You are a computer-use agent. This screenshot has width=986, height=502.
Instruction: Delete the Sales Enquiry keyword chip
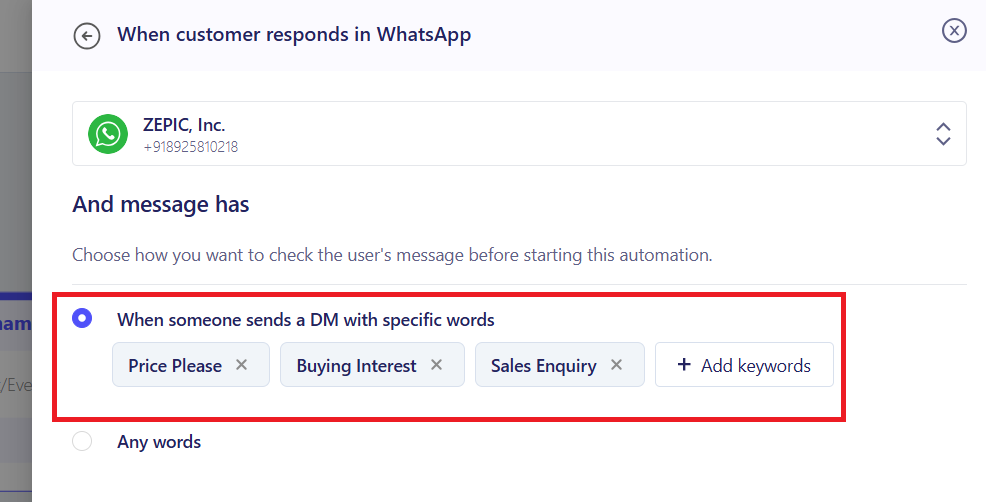tap(616, 365)
